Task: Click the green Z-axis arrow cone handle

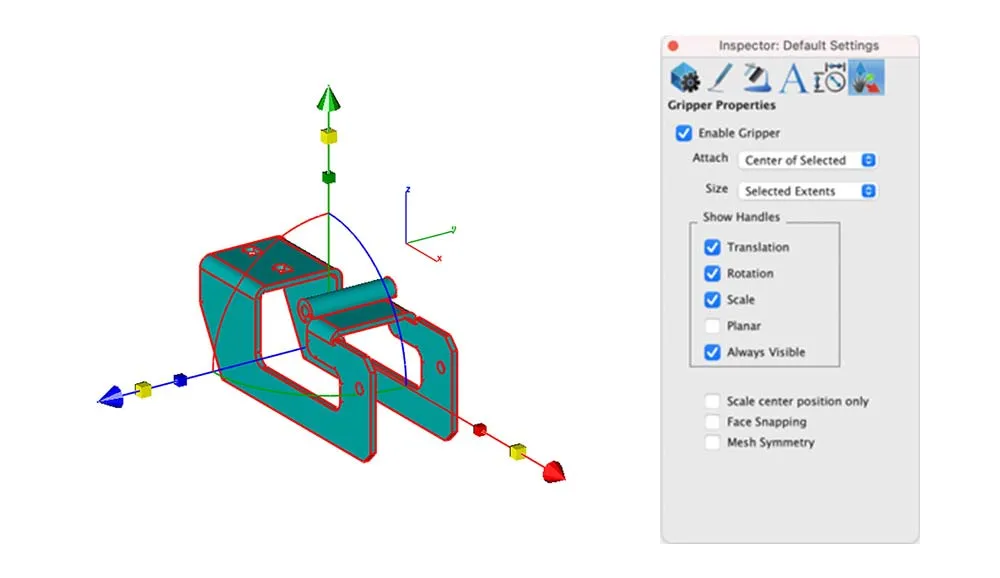Action: [x=328, y=98]
